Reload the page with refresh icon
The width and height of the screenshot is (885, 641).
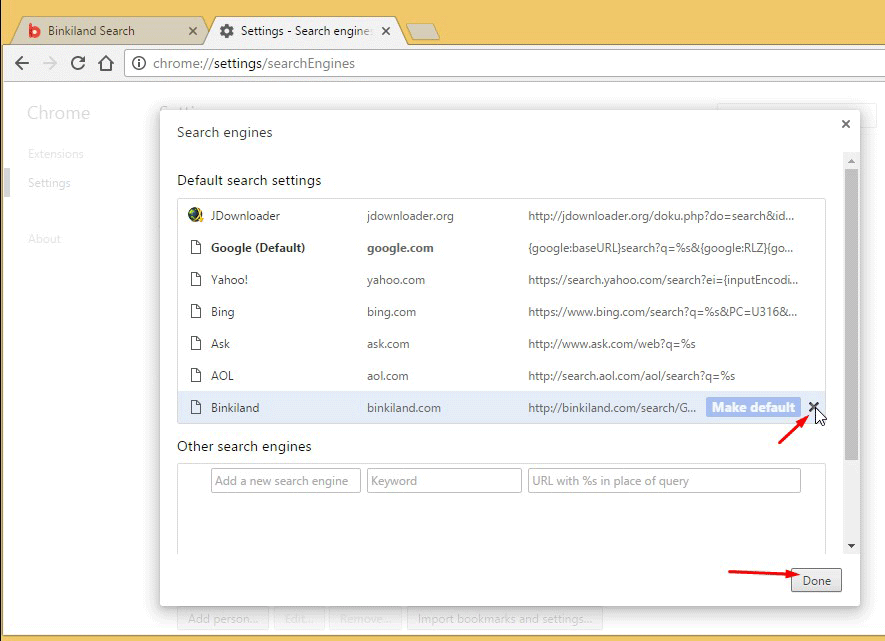(x=78, y=63)
